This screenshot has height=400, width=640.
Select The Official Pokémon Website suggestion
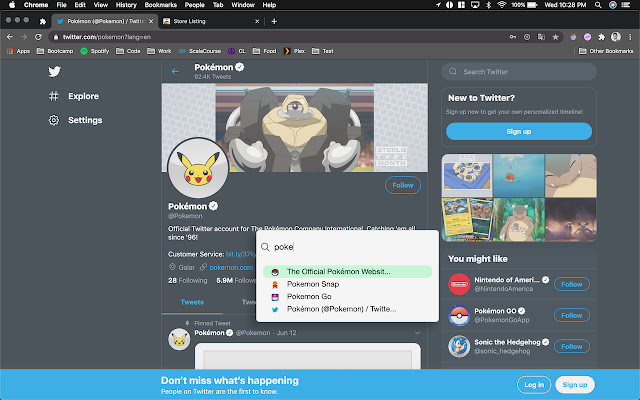347,271
